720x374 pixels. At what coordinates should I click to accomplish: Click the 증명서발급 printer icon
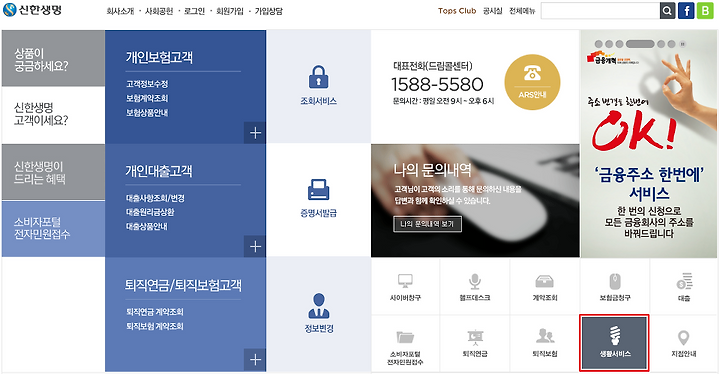tap(318, 190)
